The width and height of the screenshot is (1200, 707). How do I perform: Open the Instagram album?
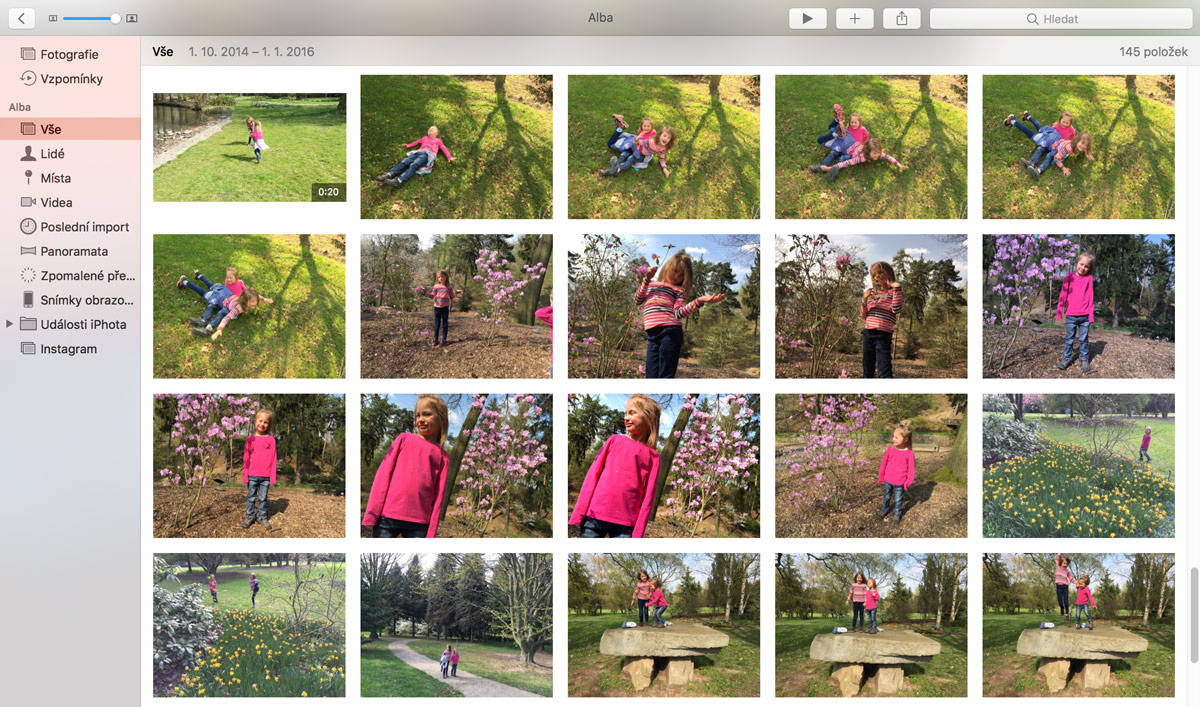click(68, 349)
